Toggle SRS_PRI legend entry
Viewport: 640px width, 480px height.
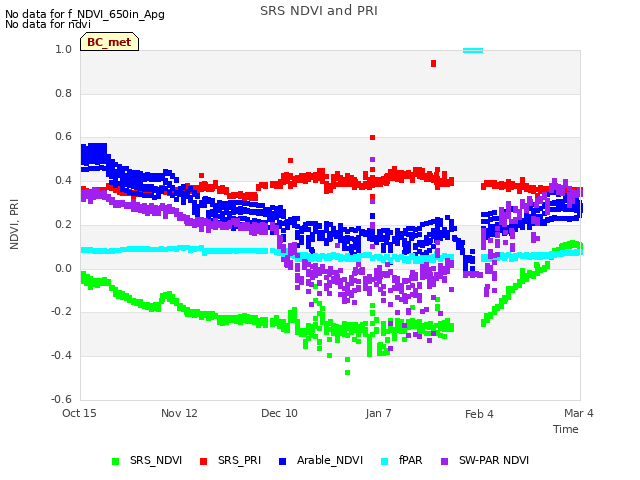click(x=230, y=460)
